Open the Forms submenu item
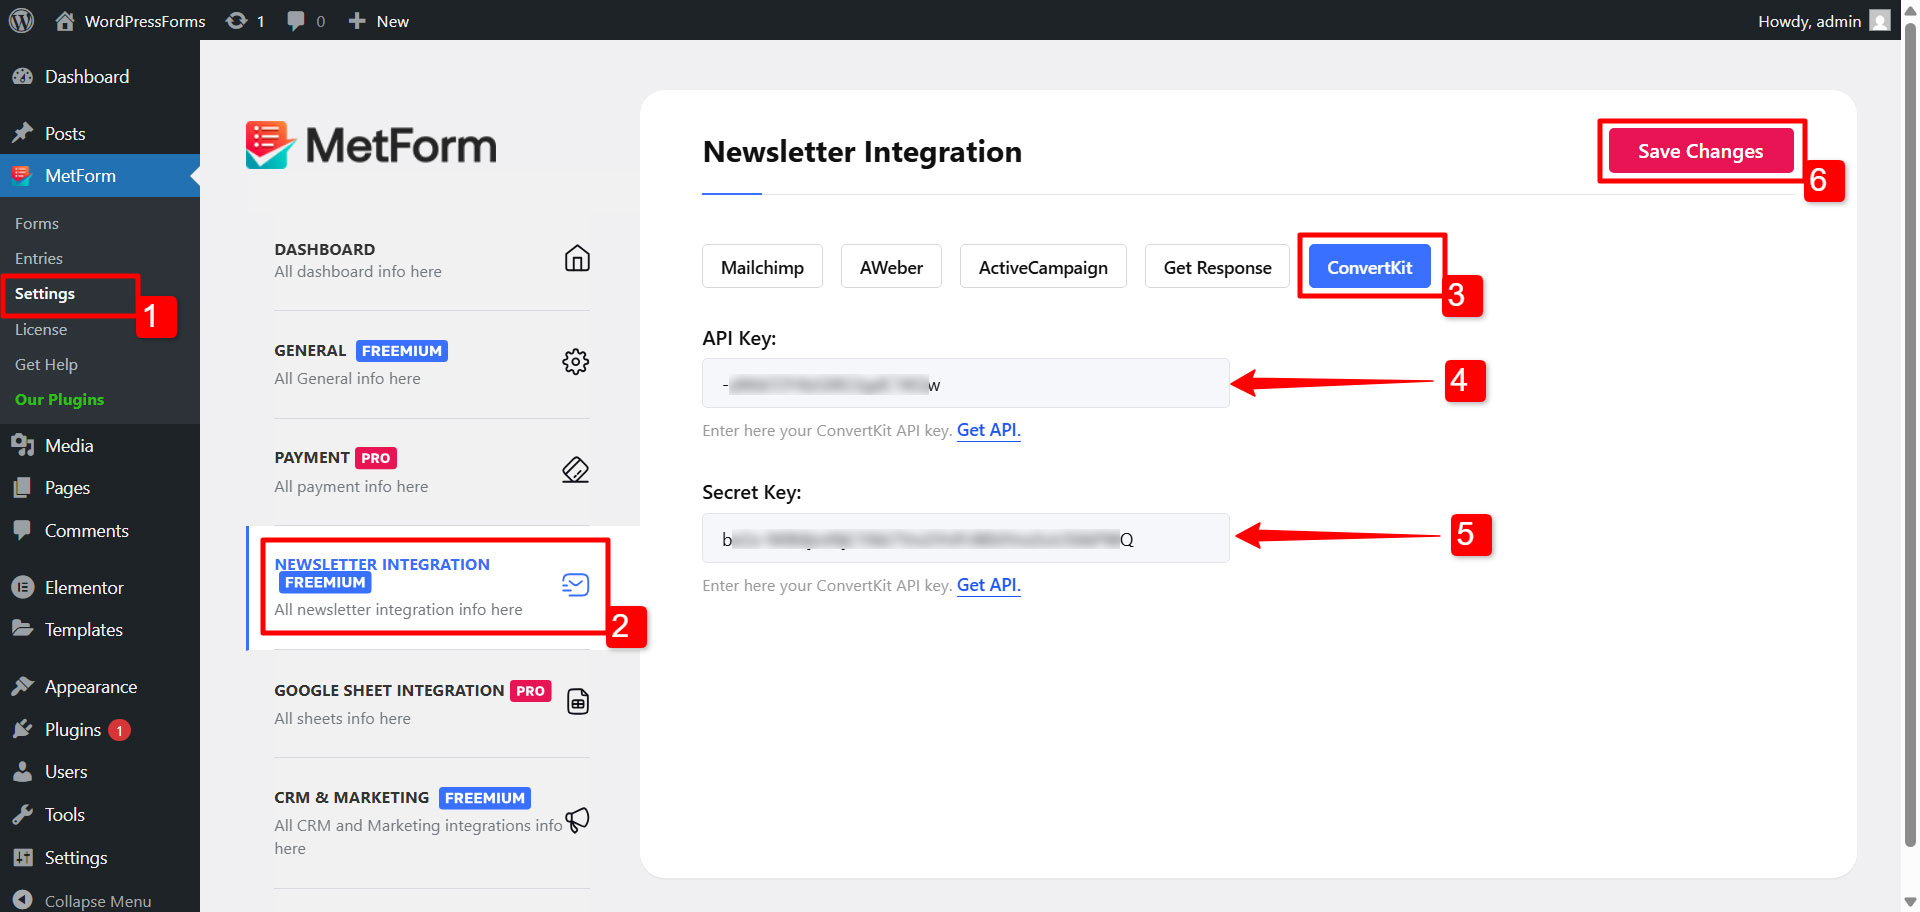 click(x=37, y=224)
